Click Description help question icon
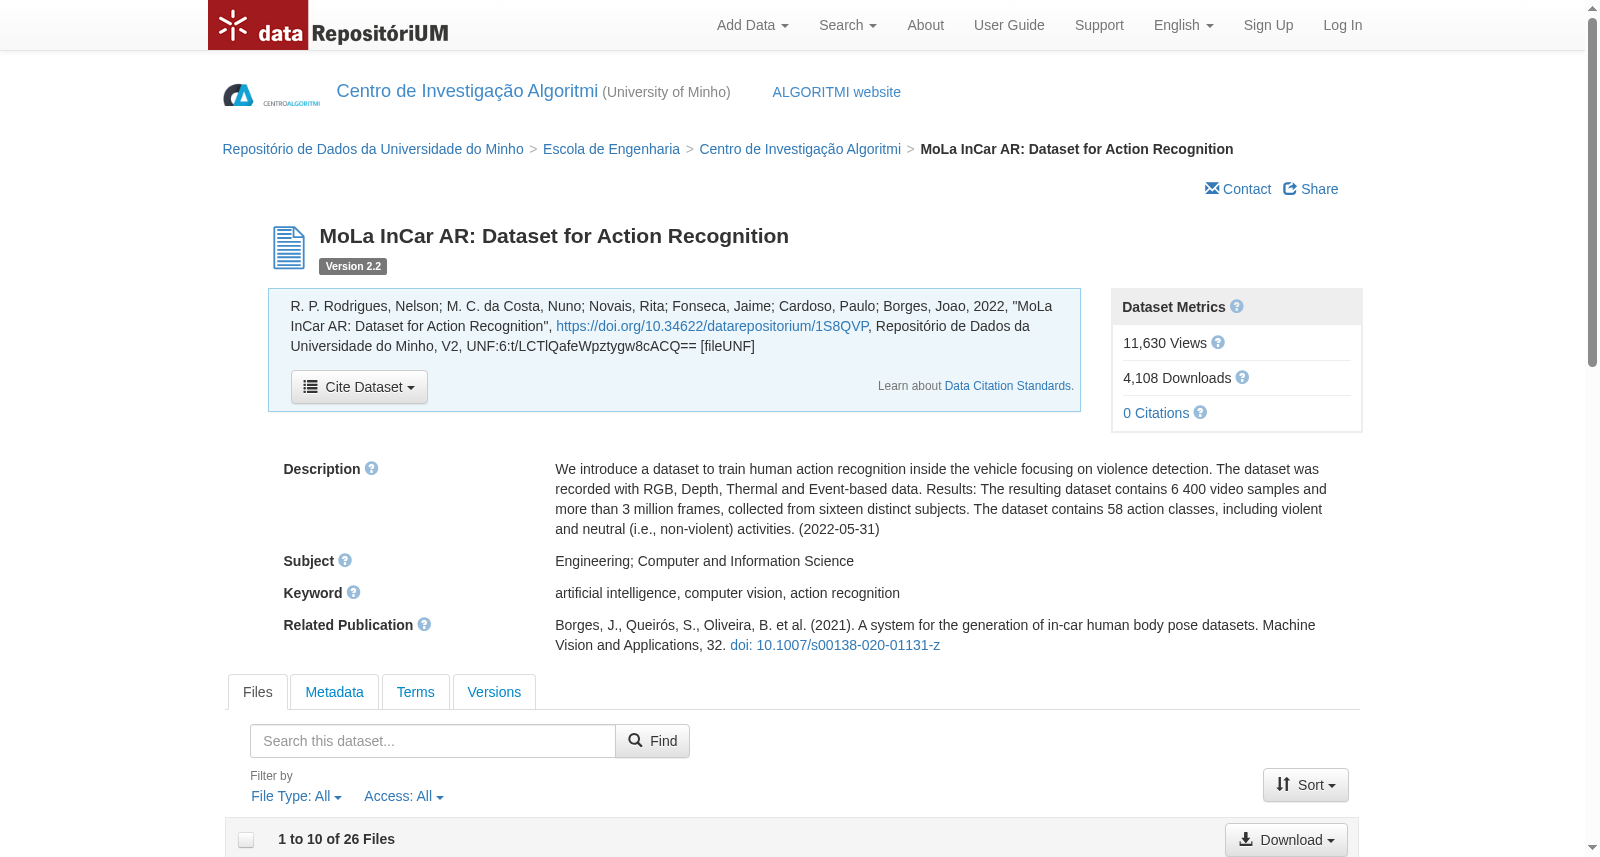This screenshot has width=1600, height=857. pos(371,468)
